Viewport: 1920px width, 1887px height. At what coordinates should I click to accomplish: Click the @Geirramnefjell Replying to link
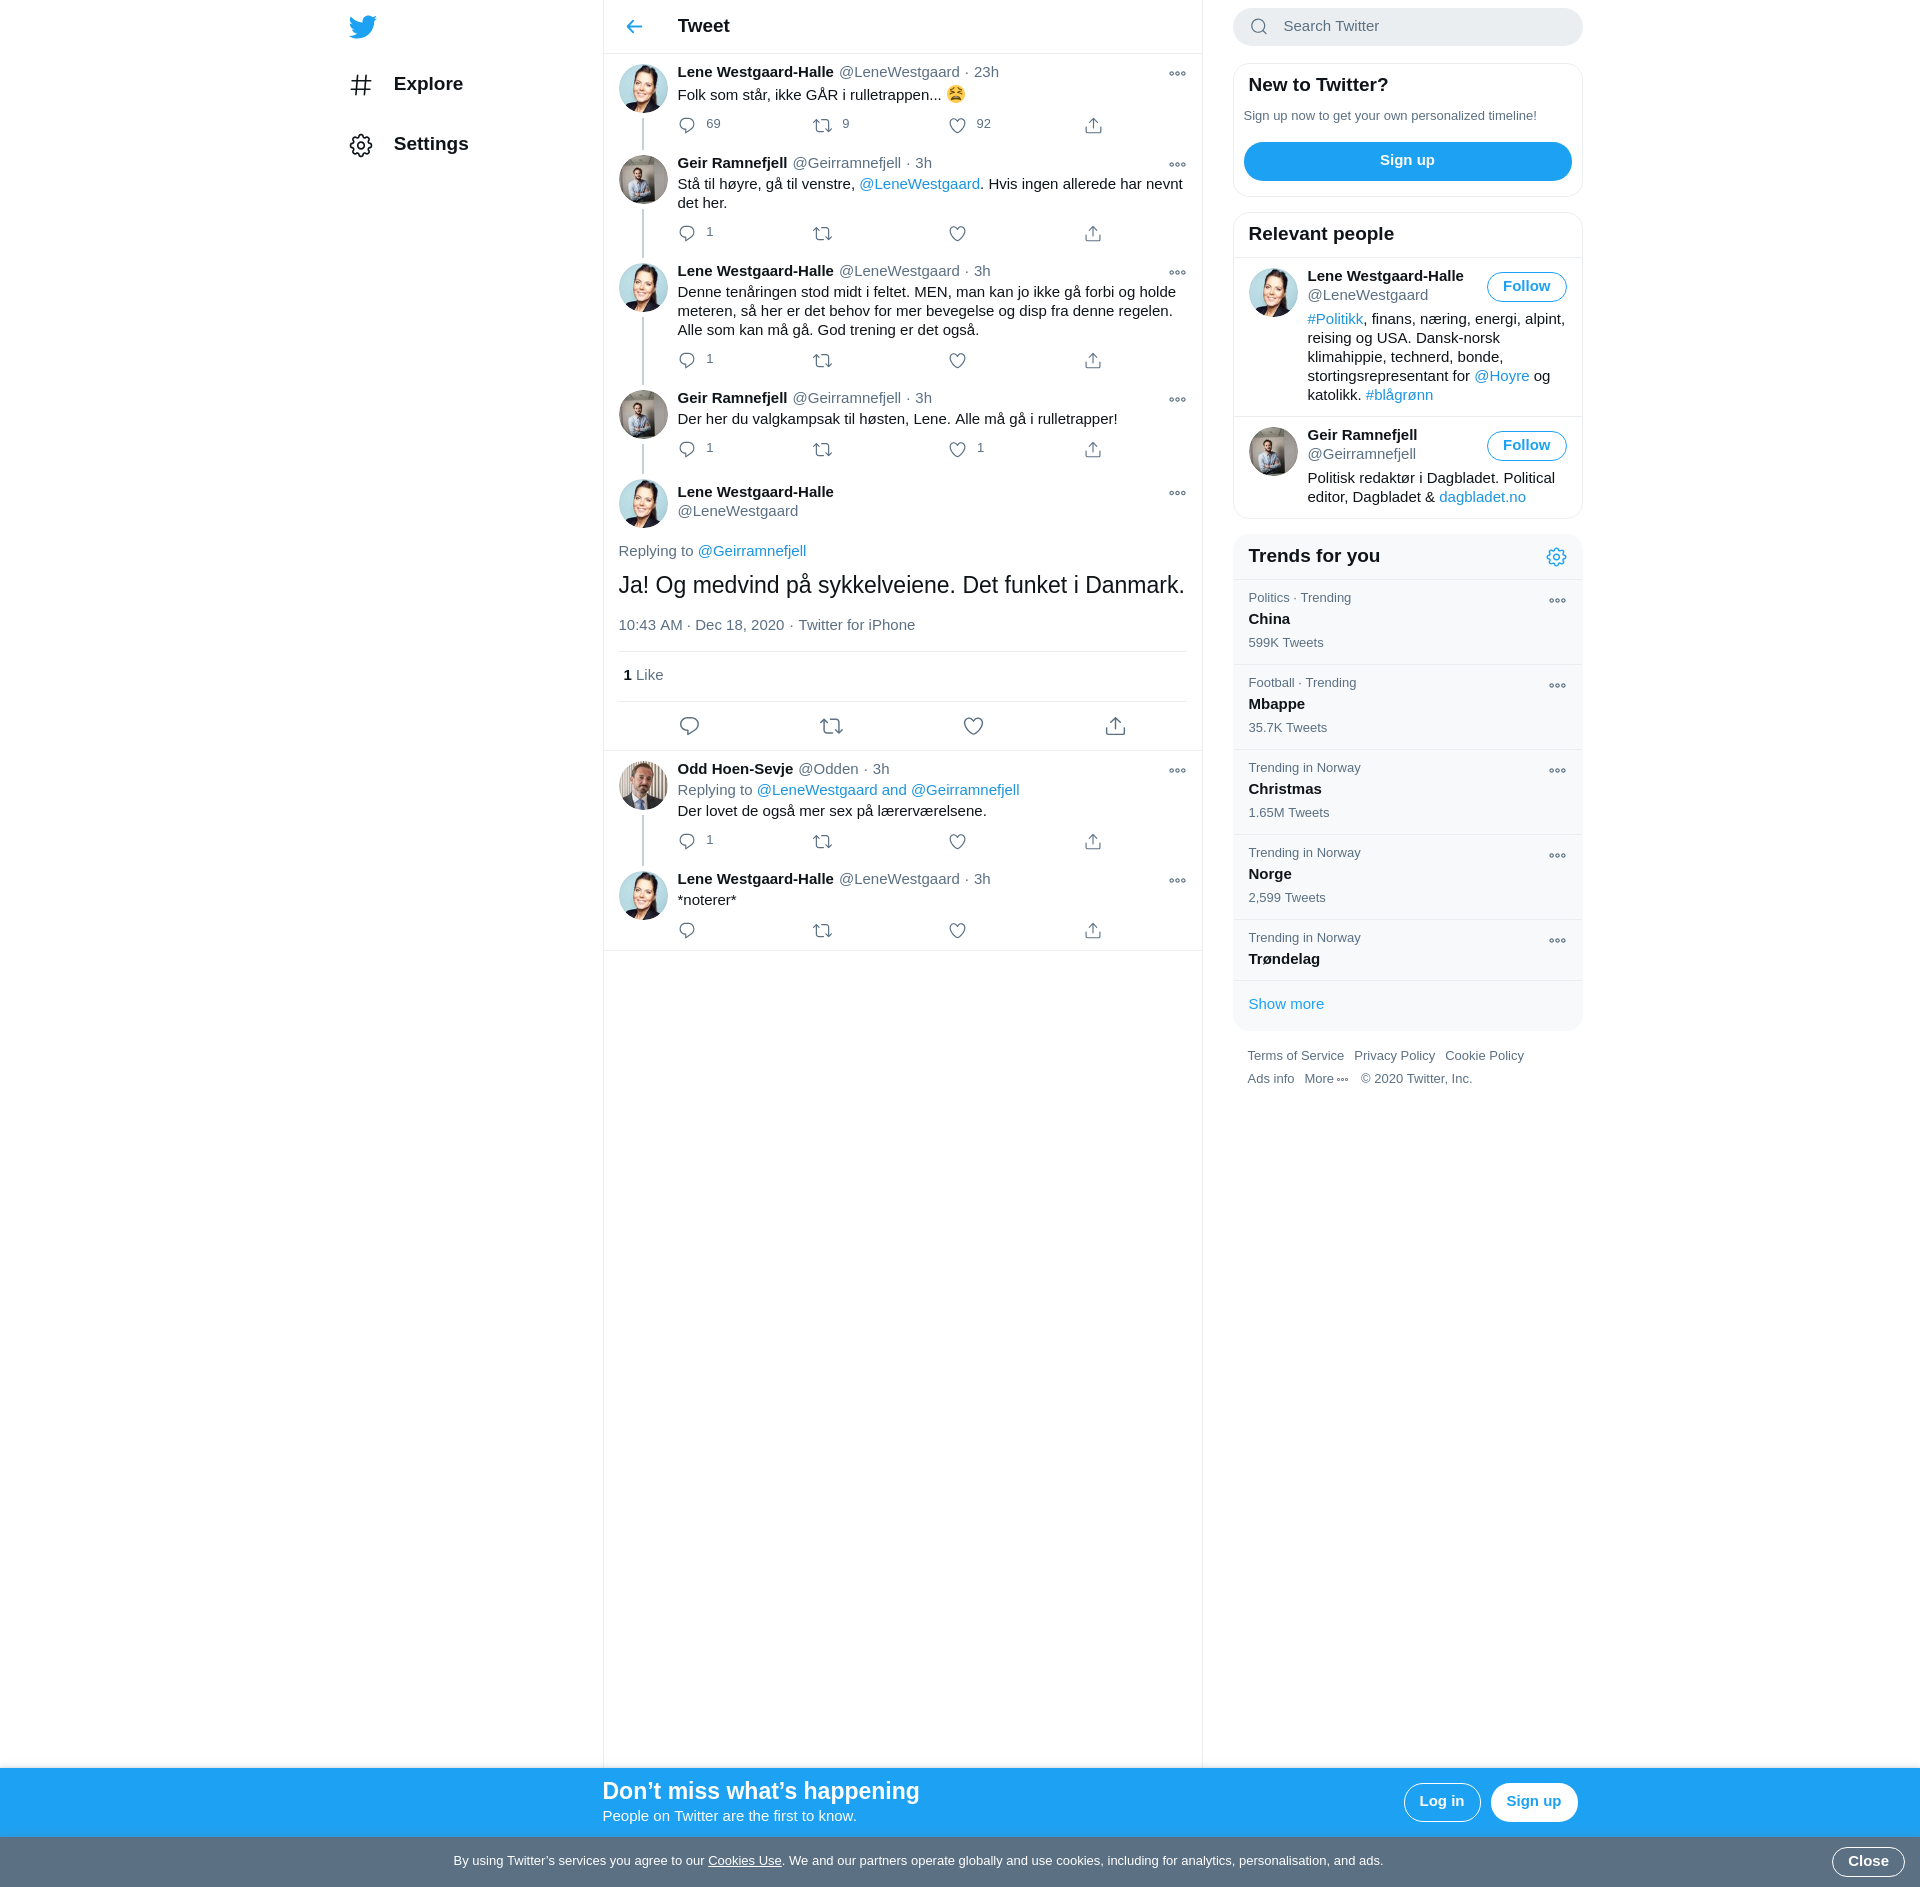pos(751,551)
